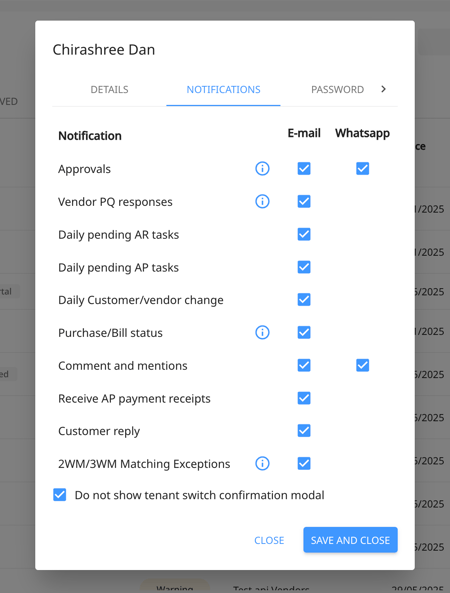Dismiss dialog with Close button

pyautogui.click(x=269, y=540)
